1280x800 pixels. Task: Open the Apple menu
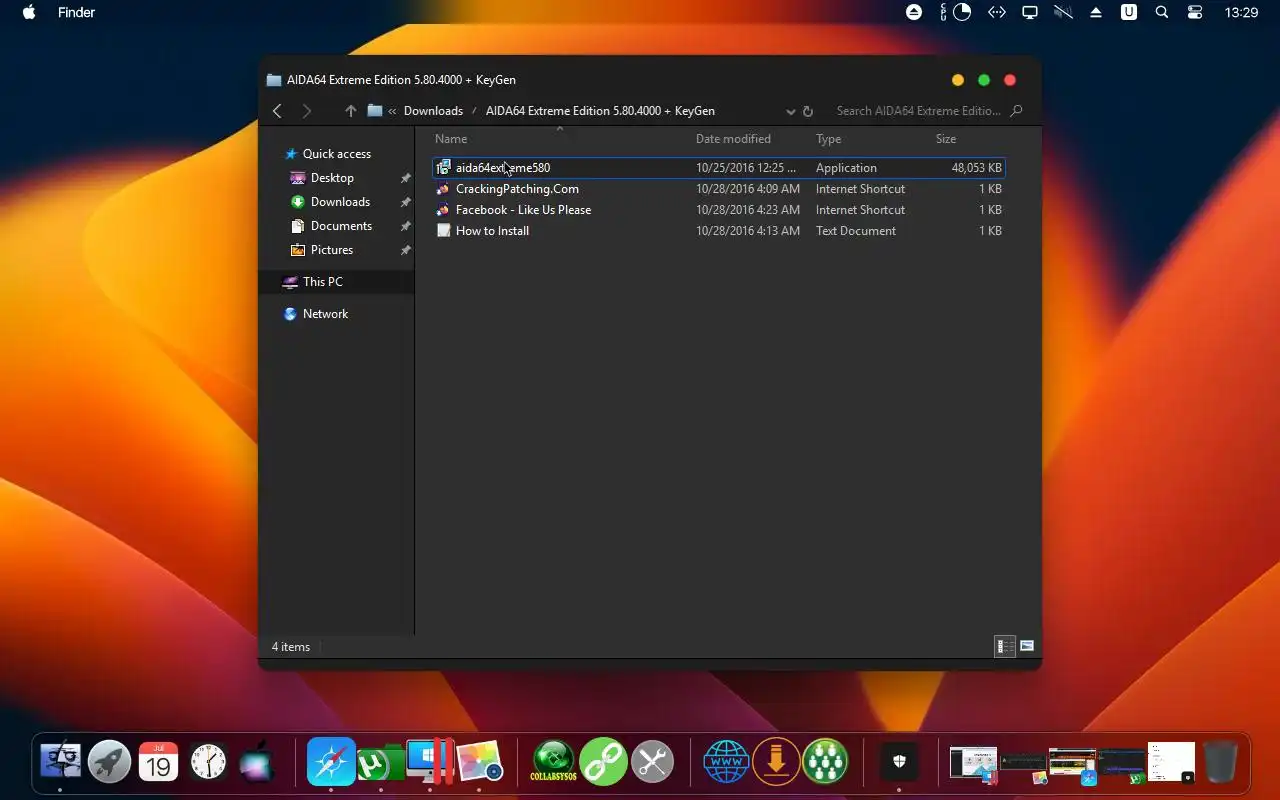point(29,13)
